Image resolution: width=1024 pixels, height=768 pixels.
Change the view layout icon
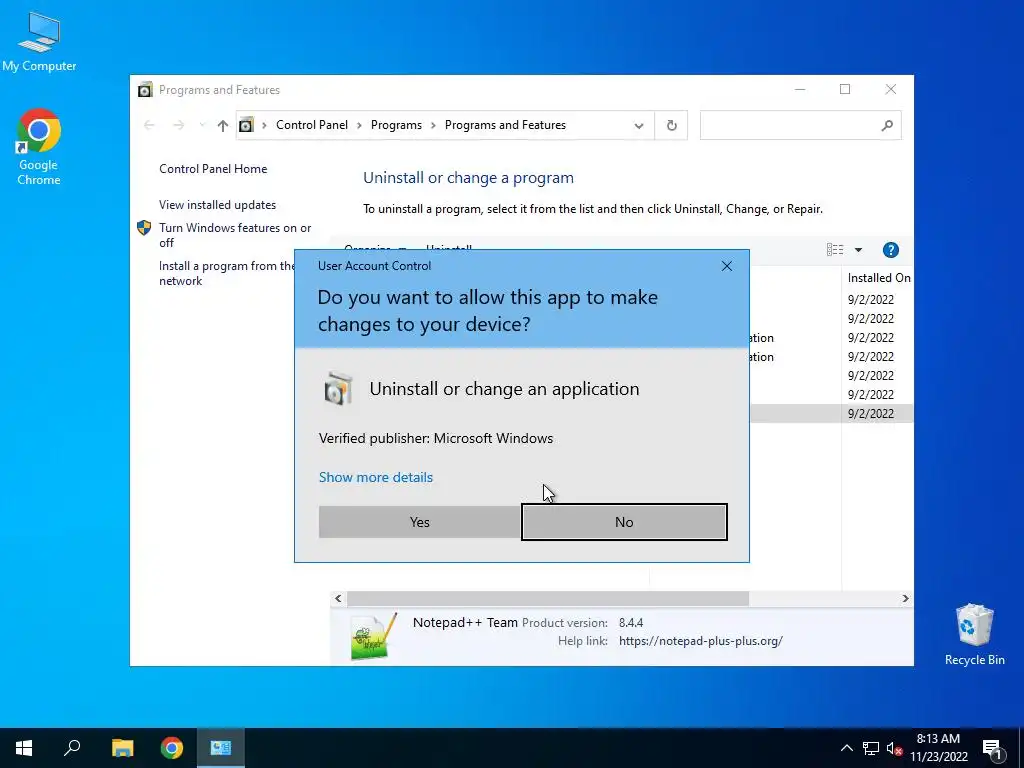click(835, 249)
